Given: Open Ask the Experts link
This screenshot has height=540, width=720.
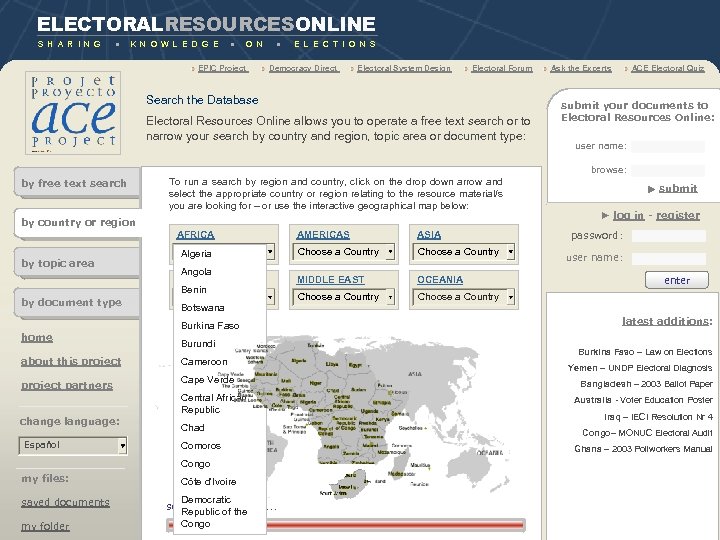Looking at the screenshot, I should 580,68.
